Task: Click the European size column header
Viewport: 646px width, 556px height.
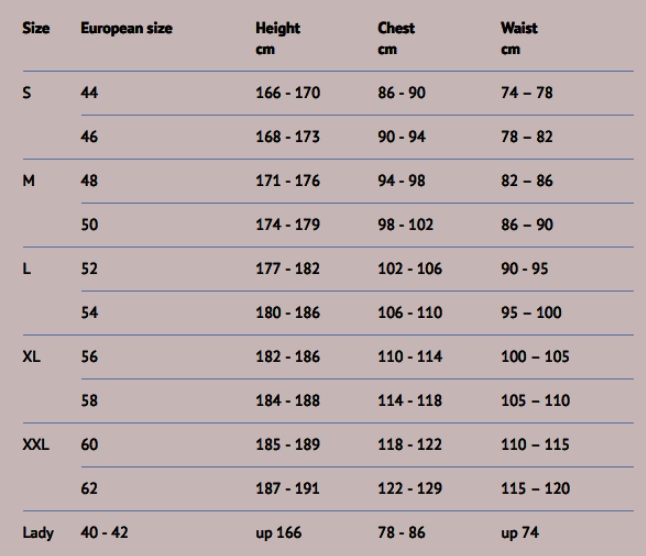Action: pos(126,28)
